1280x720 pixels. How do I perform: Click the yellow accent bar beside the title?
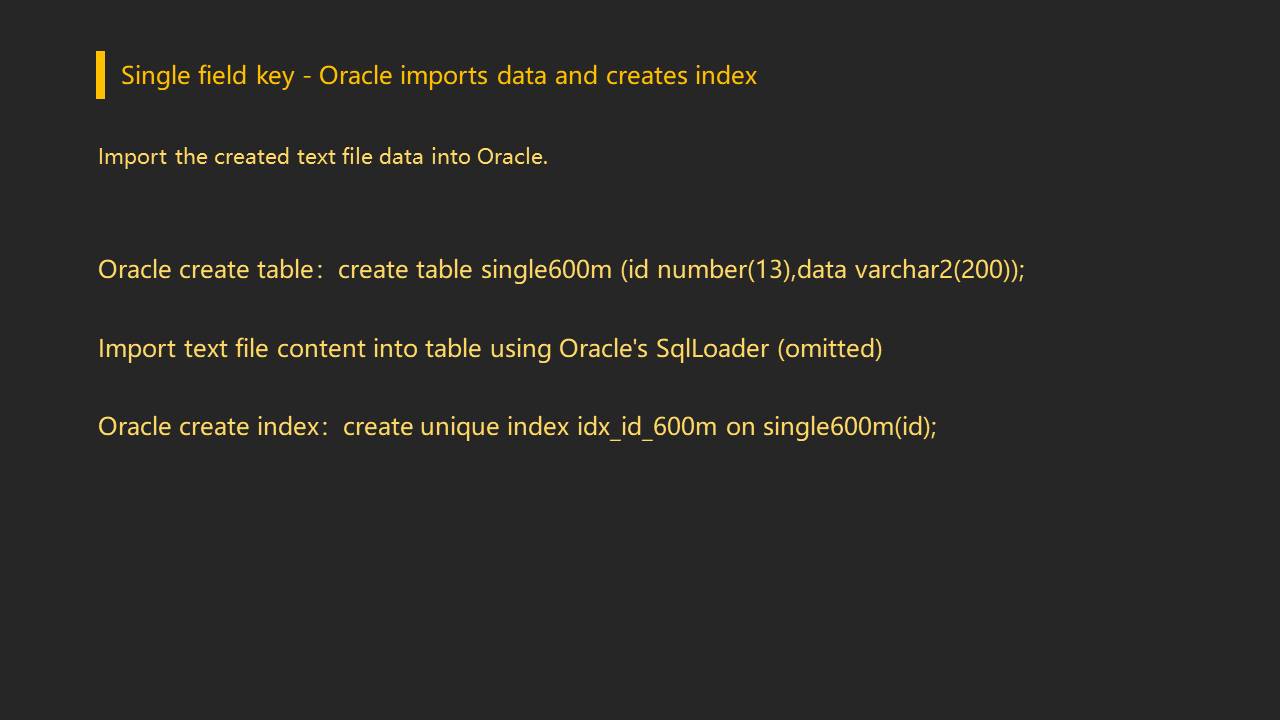[100, 75]
